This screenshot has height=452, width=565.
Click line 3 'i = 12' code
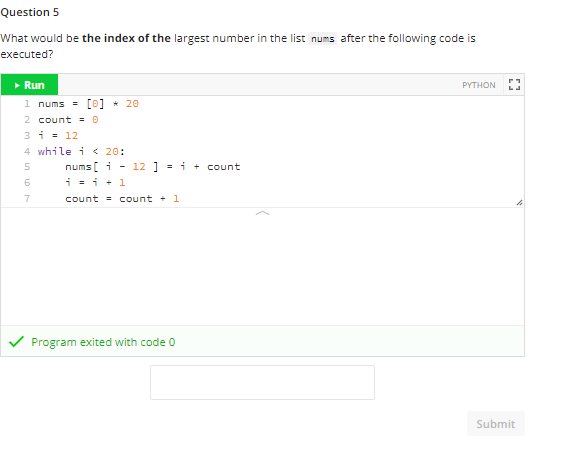(x=58, y=136)
